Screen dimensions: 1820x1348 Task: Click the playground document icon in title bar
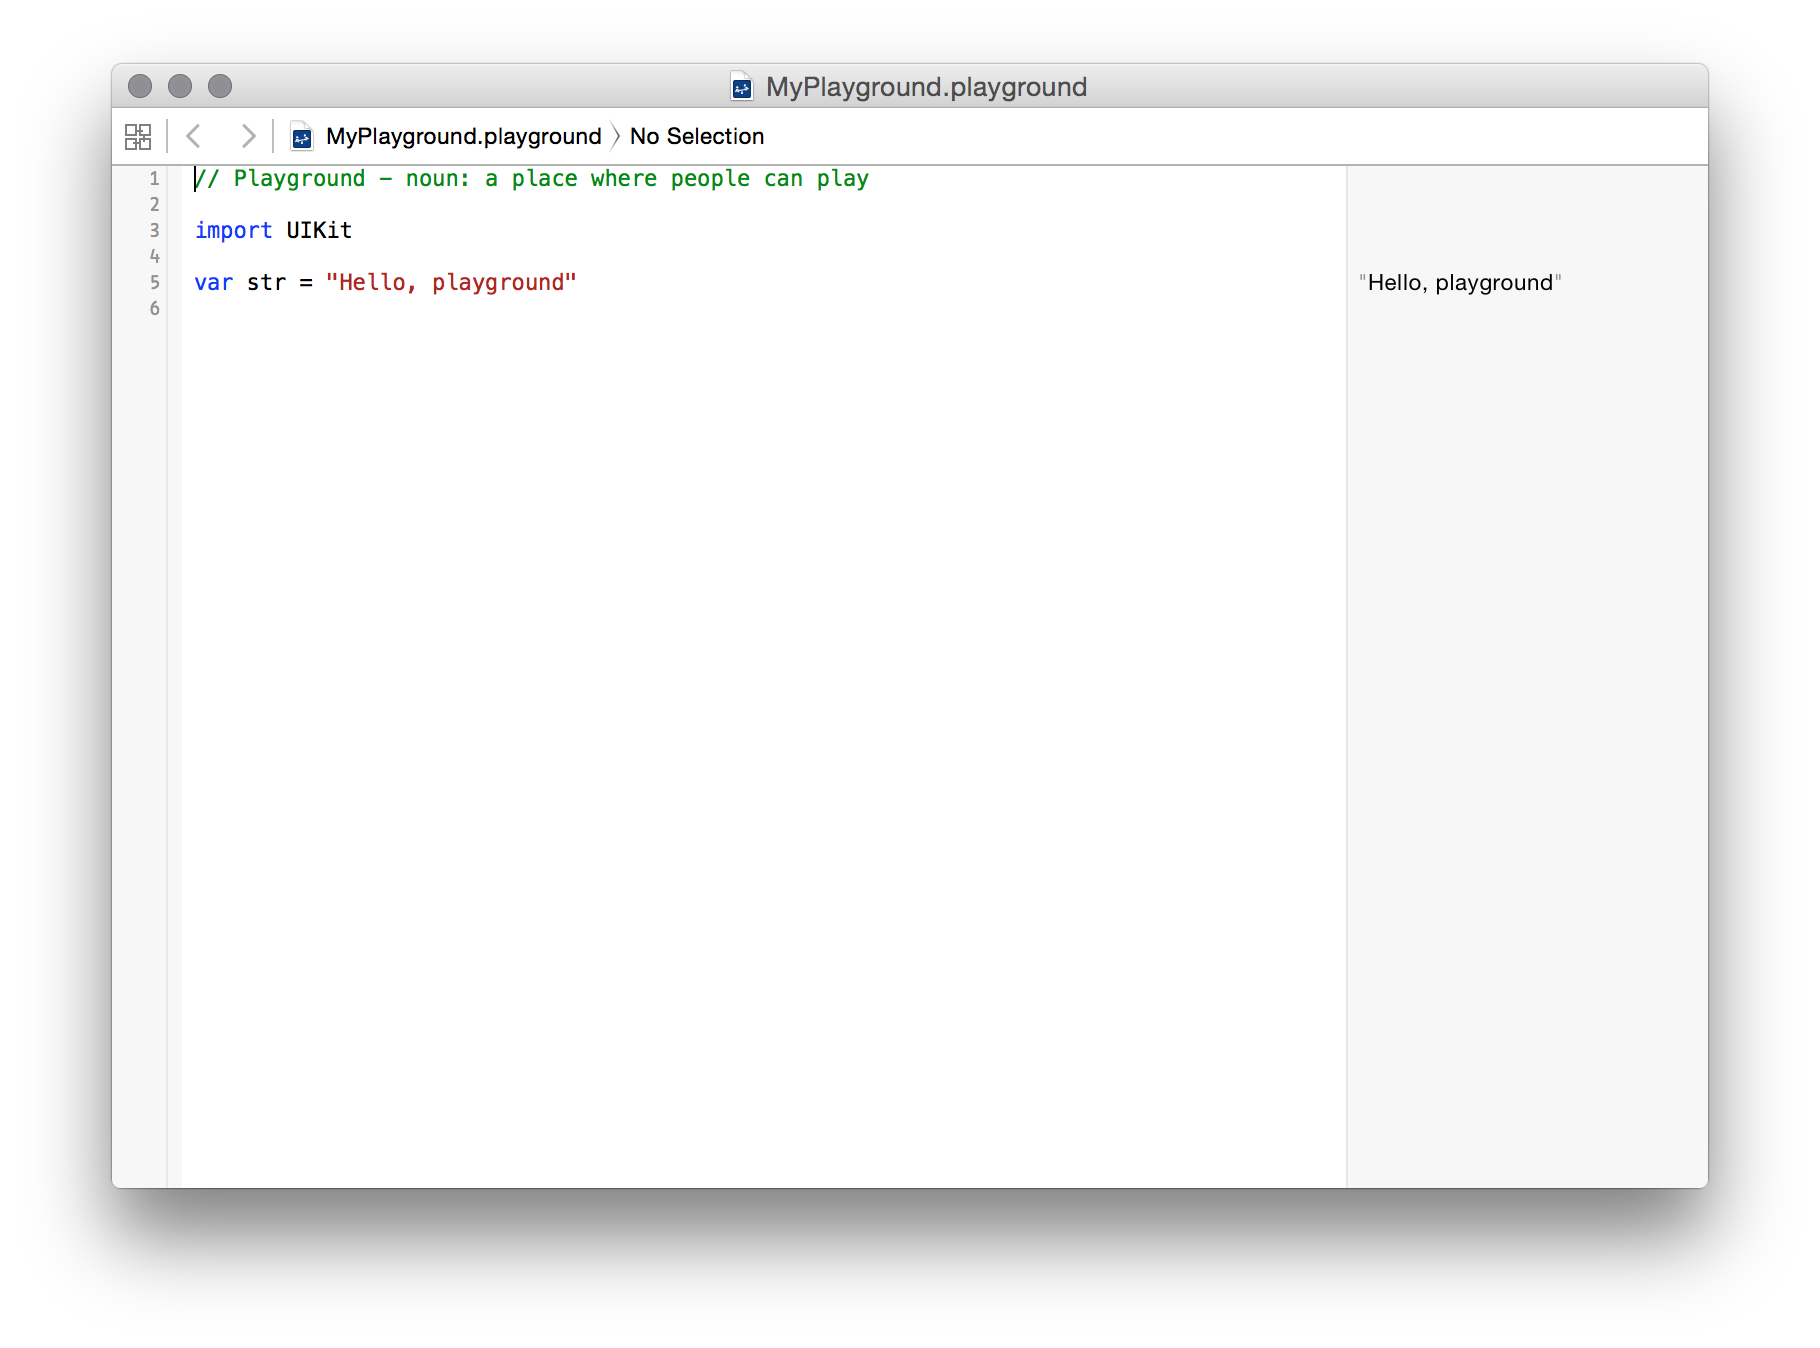click(x=742, y=87)
